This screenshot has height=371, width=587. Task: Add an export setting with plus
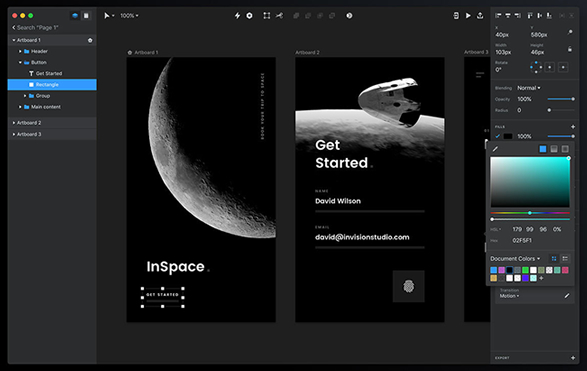point(573,358)
